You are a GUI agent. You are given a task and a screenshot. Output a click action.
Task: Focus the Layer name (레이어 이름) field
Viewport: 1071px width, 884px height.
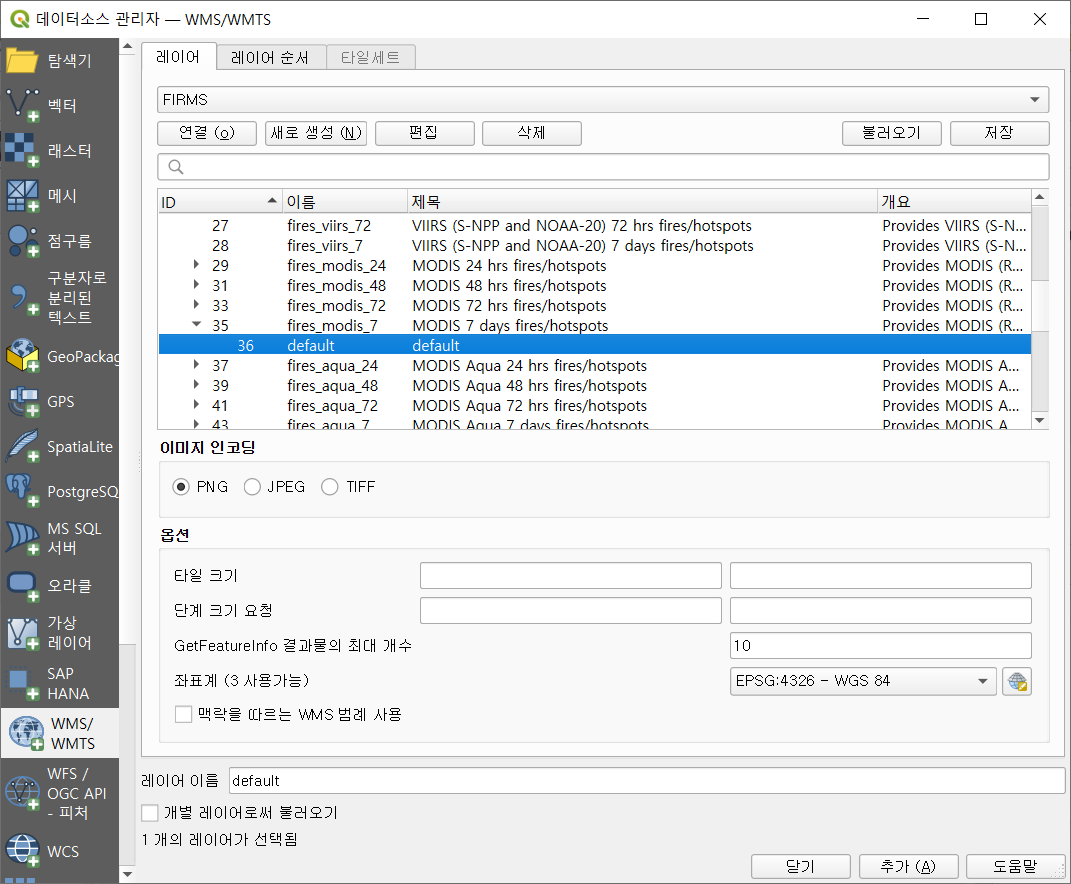point(647,780)
